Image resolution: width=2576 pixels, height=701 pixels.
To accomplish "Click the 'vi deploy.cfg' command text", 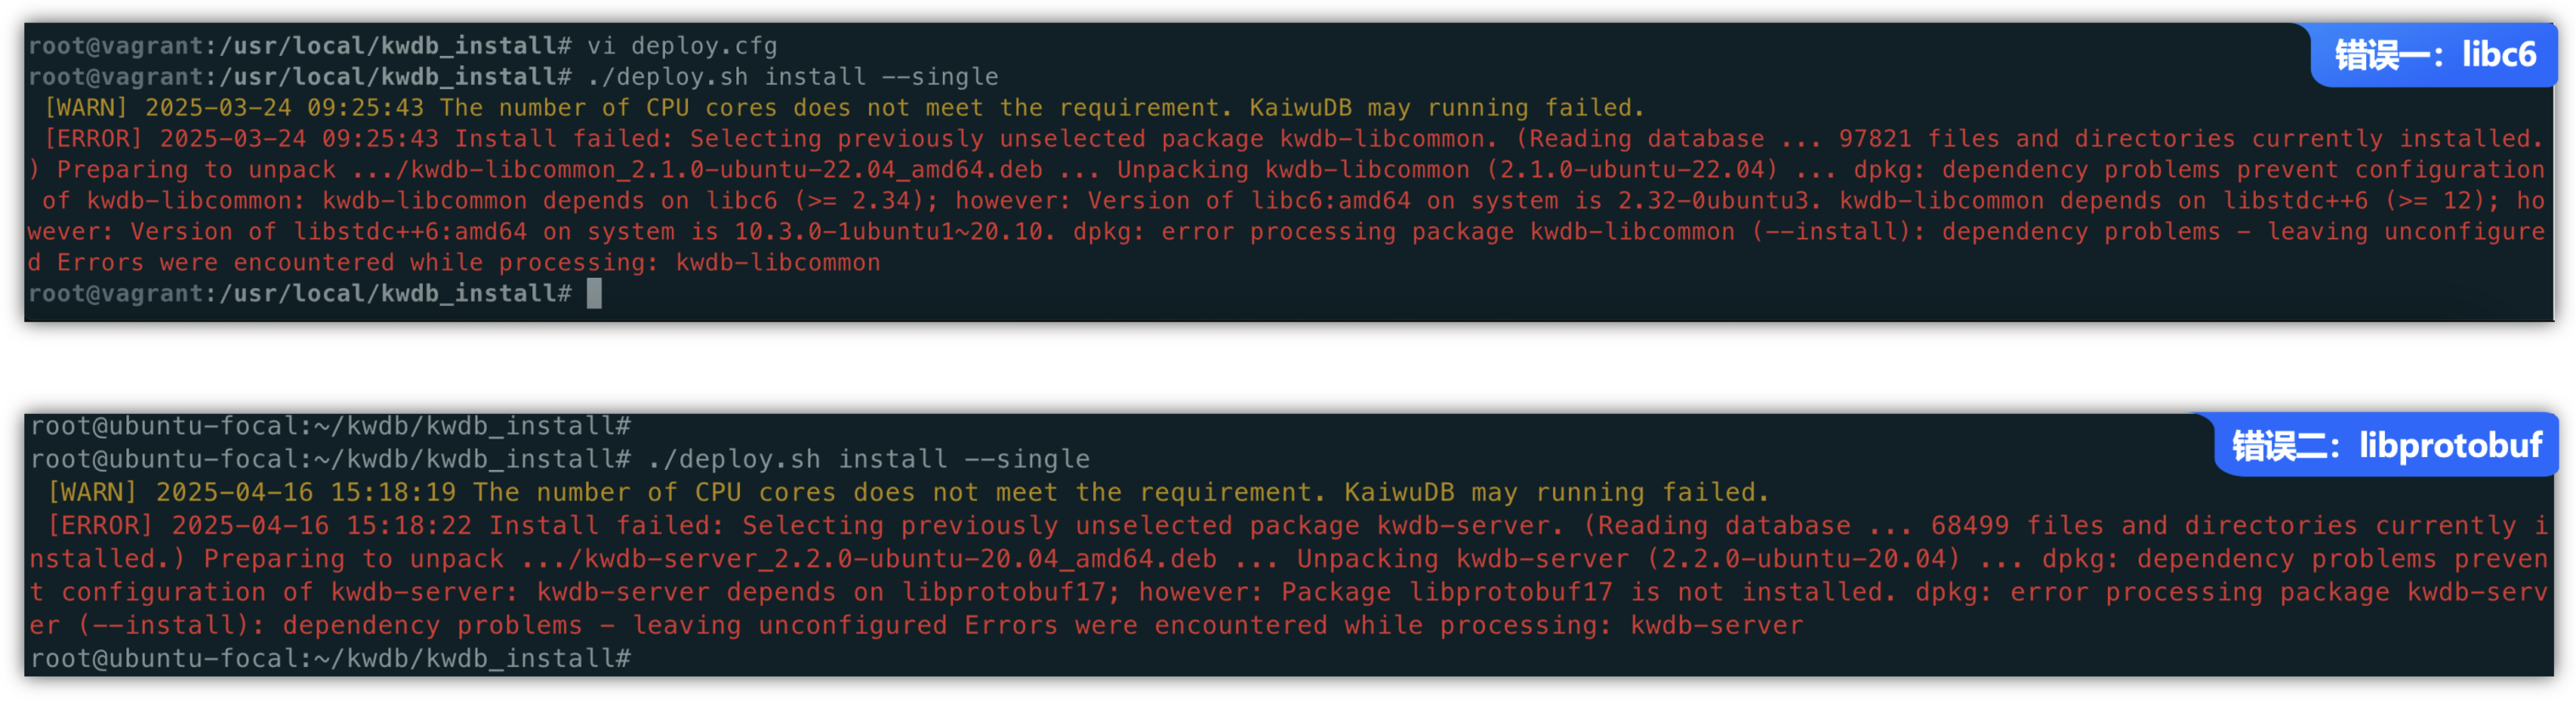I will (682, 46).
